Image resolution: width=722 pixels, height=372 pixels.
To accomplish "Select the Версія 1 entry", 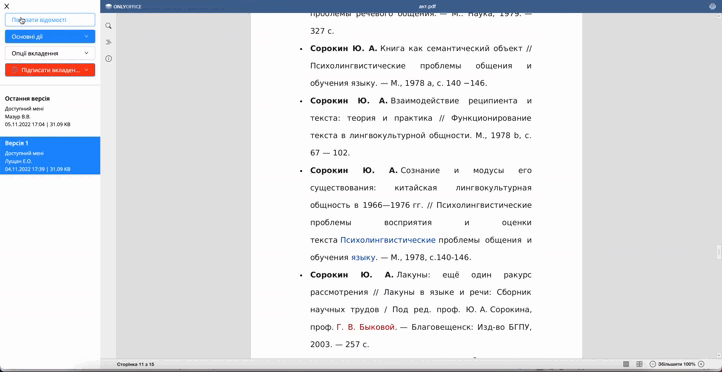I will (x=50, y=156).
